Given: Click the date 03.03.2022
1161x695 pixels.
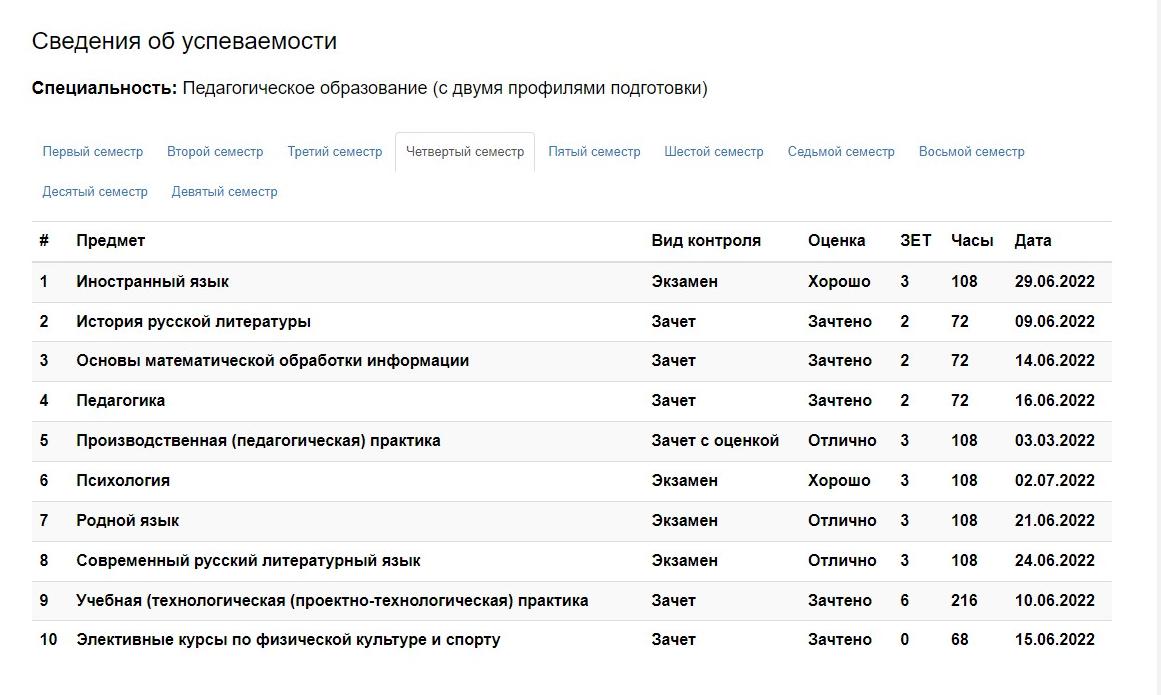Looking at the screenshot, I should coord(1054,440).
